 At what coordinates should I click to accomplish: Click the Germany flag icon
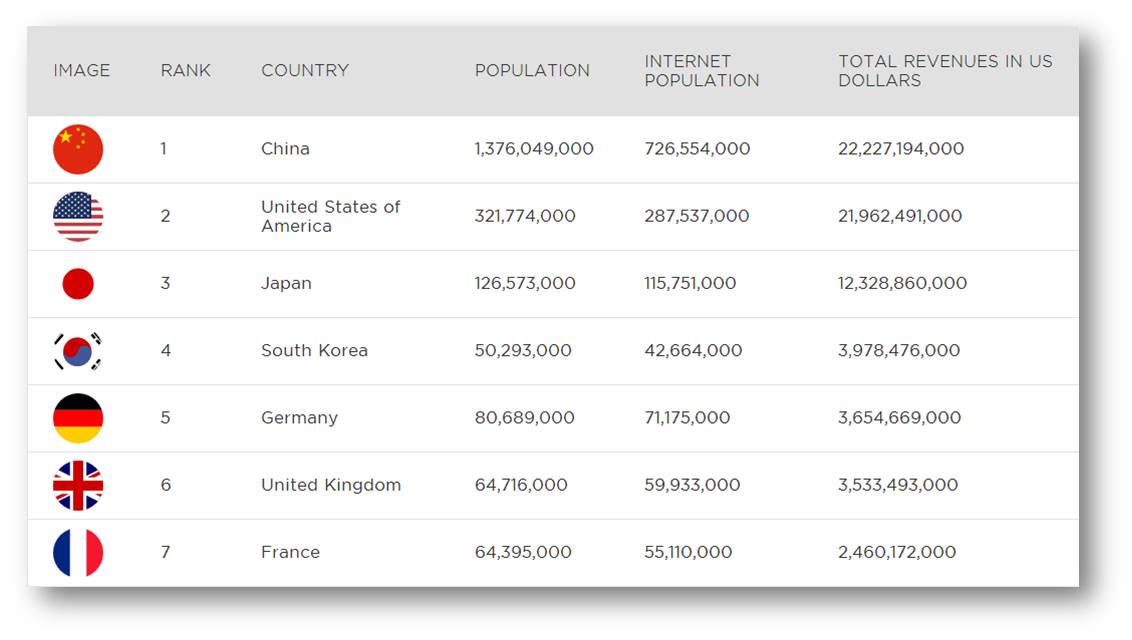(78, 418)
